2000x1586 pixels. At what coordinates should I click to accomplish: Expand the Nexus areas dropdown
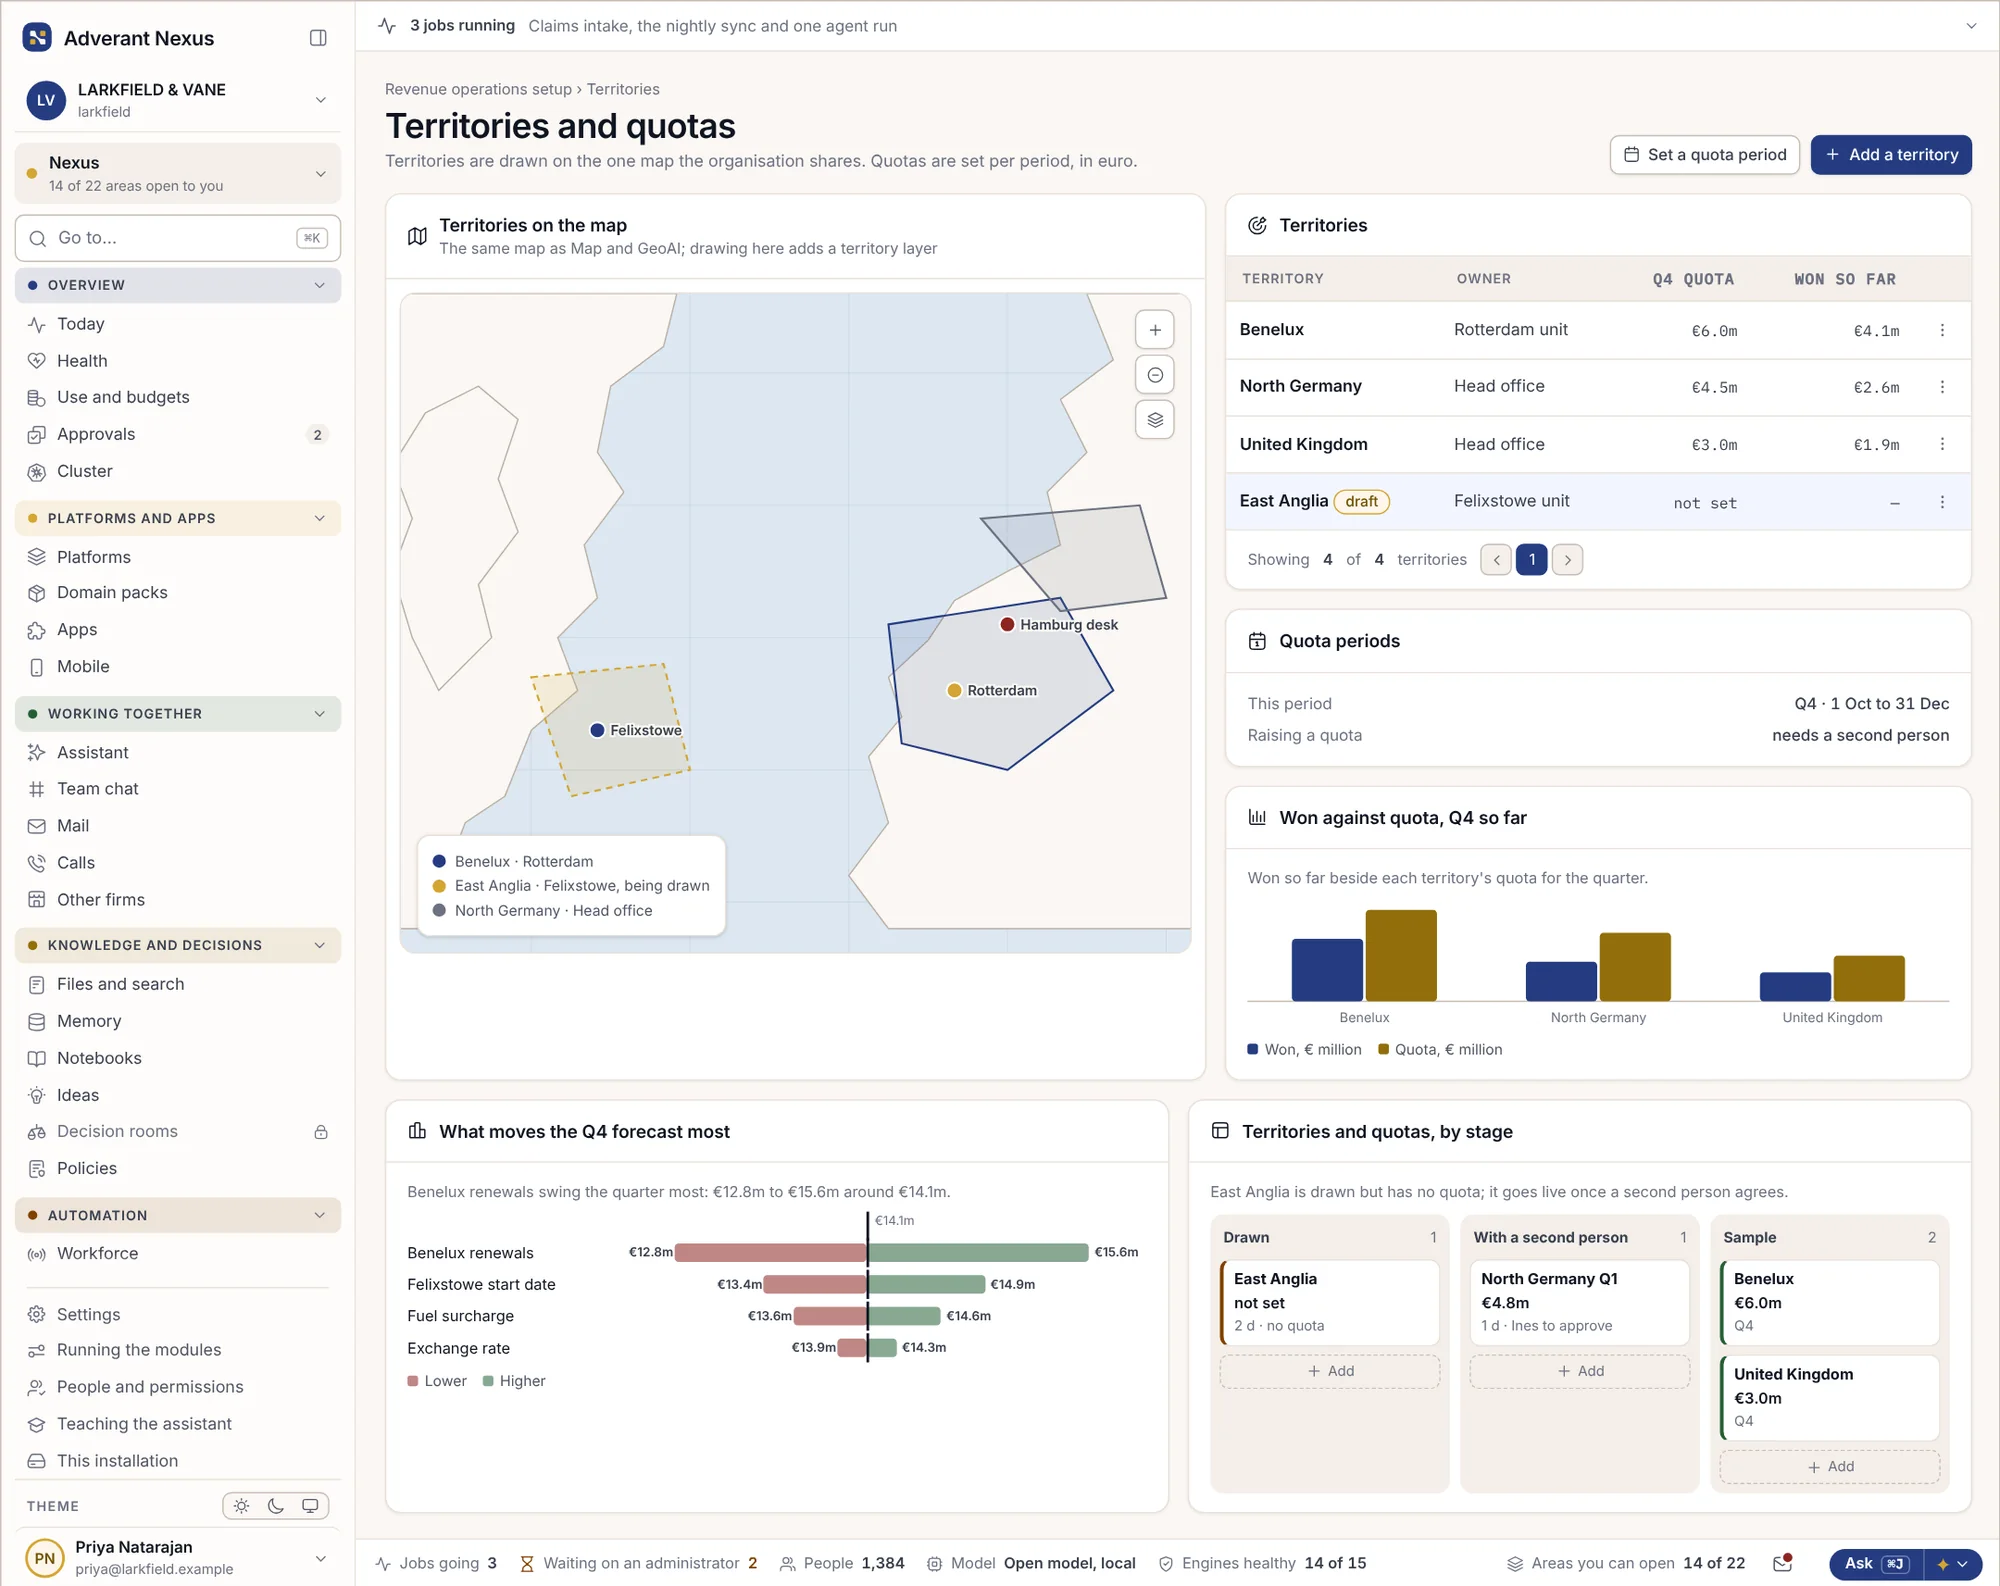pyautogui.click(x=178, y=173)
